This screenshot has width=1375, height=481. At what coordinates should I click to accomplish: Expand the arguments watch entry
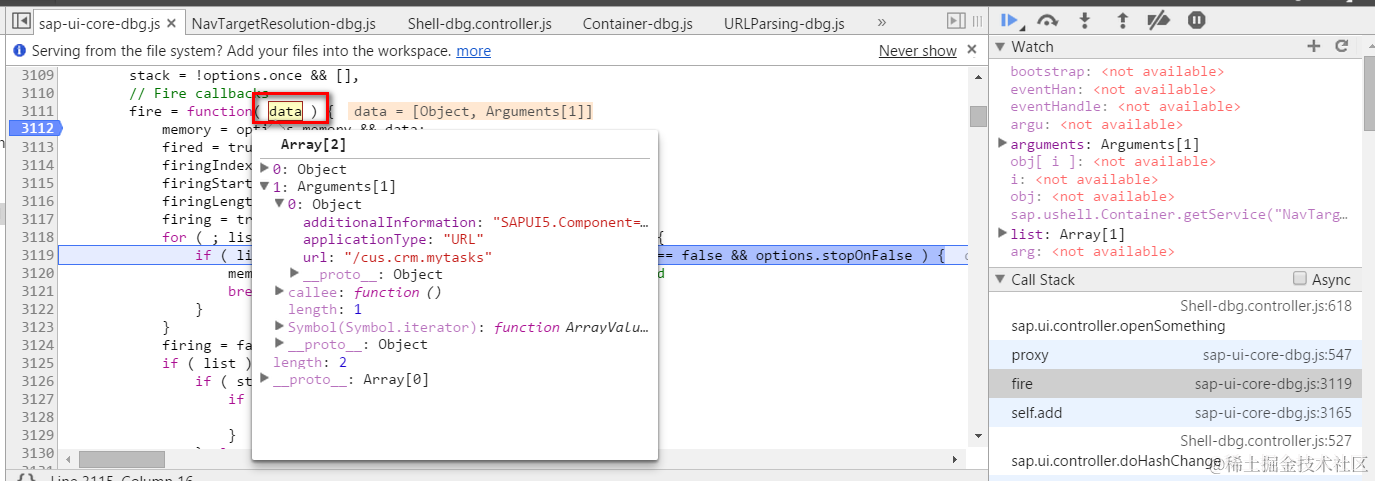[1003, 144]
